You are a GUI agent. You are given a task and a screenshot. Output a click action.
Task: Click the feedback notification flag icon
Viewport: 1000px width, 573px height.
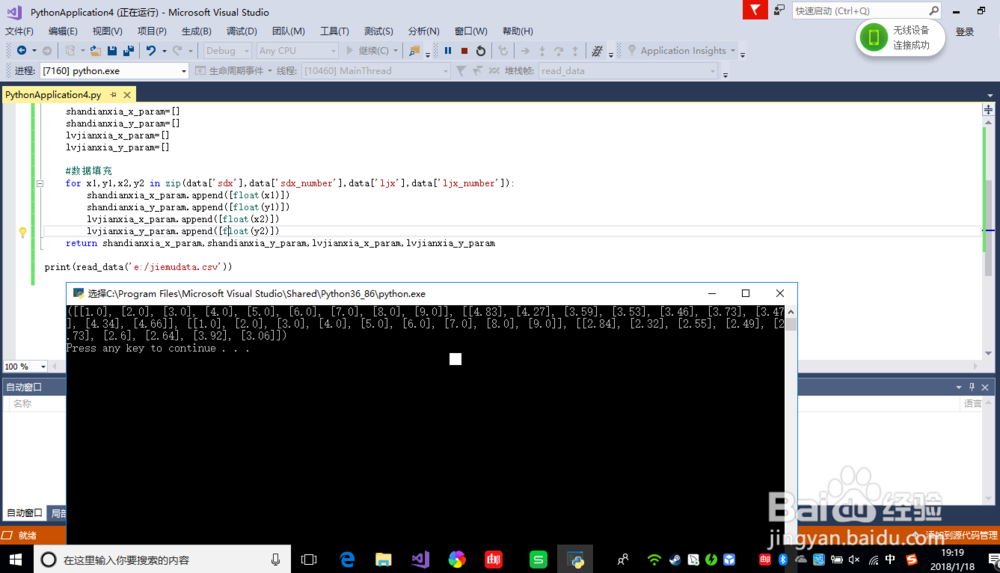click(755, 10)
